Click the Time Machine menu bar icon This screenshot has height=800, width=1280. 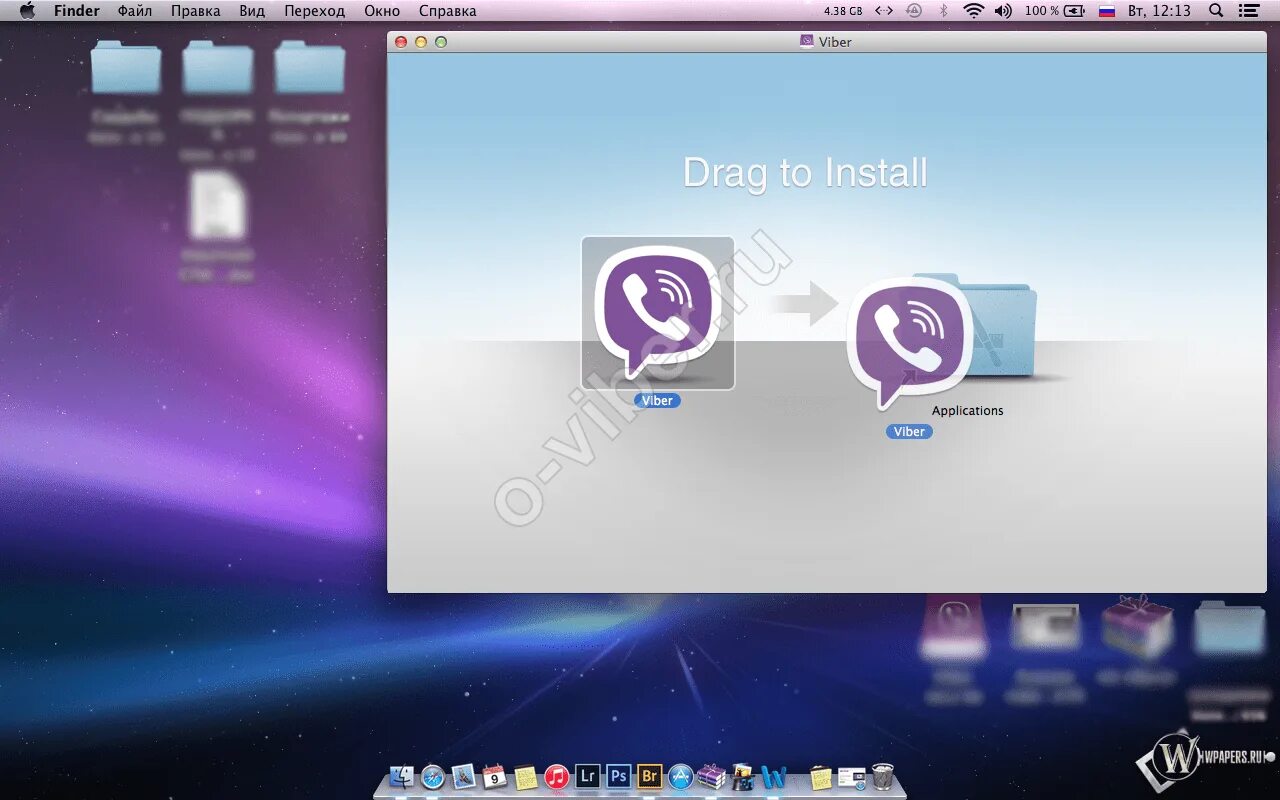coord(913,10)
